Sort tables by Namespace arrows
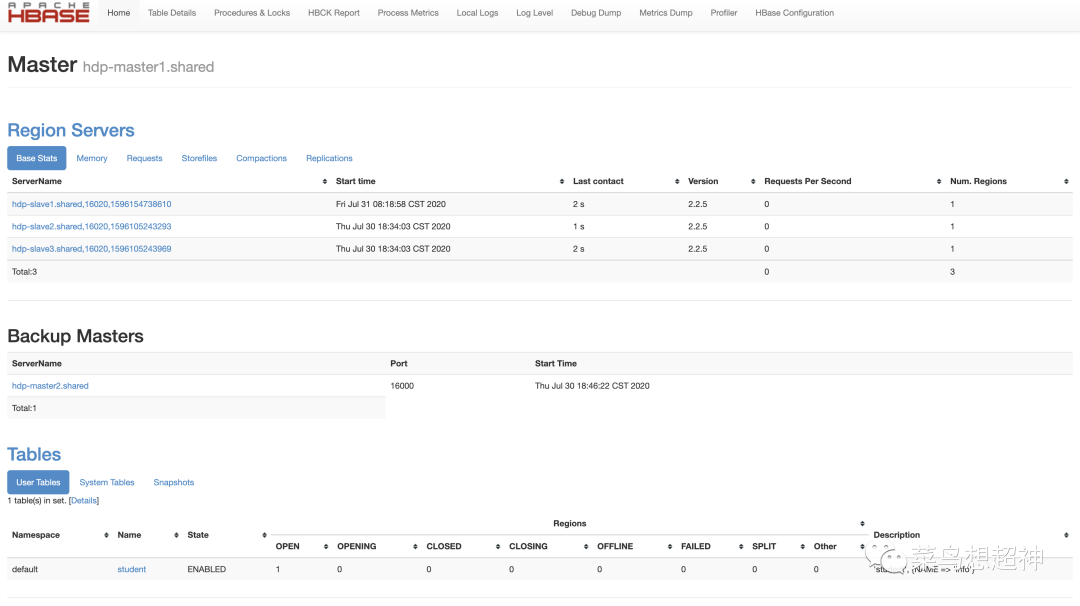Screen dimensions: 1080x606 tap(106, 536)
